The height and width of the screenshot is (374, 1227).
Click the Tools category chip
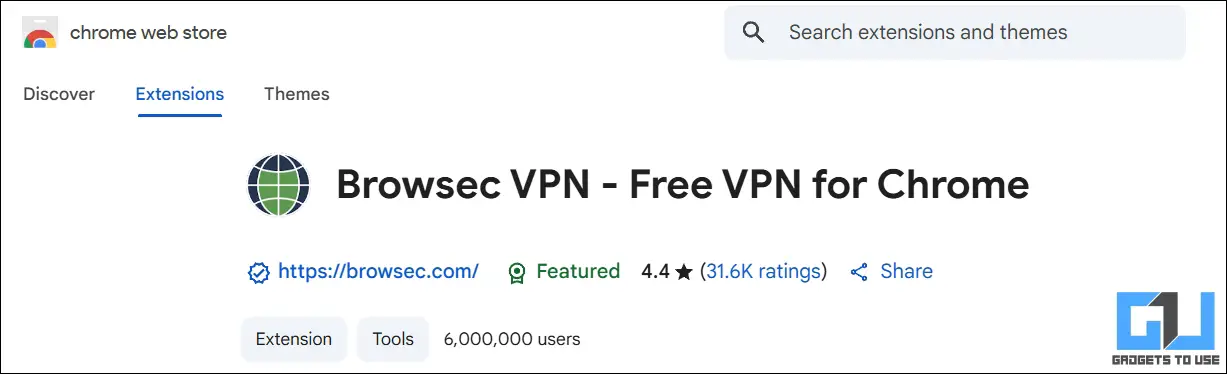393,339
